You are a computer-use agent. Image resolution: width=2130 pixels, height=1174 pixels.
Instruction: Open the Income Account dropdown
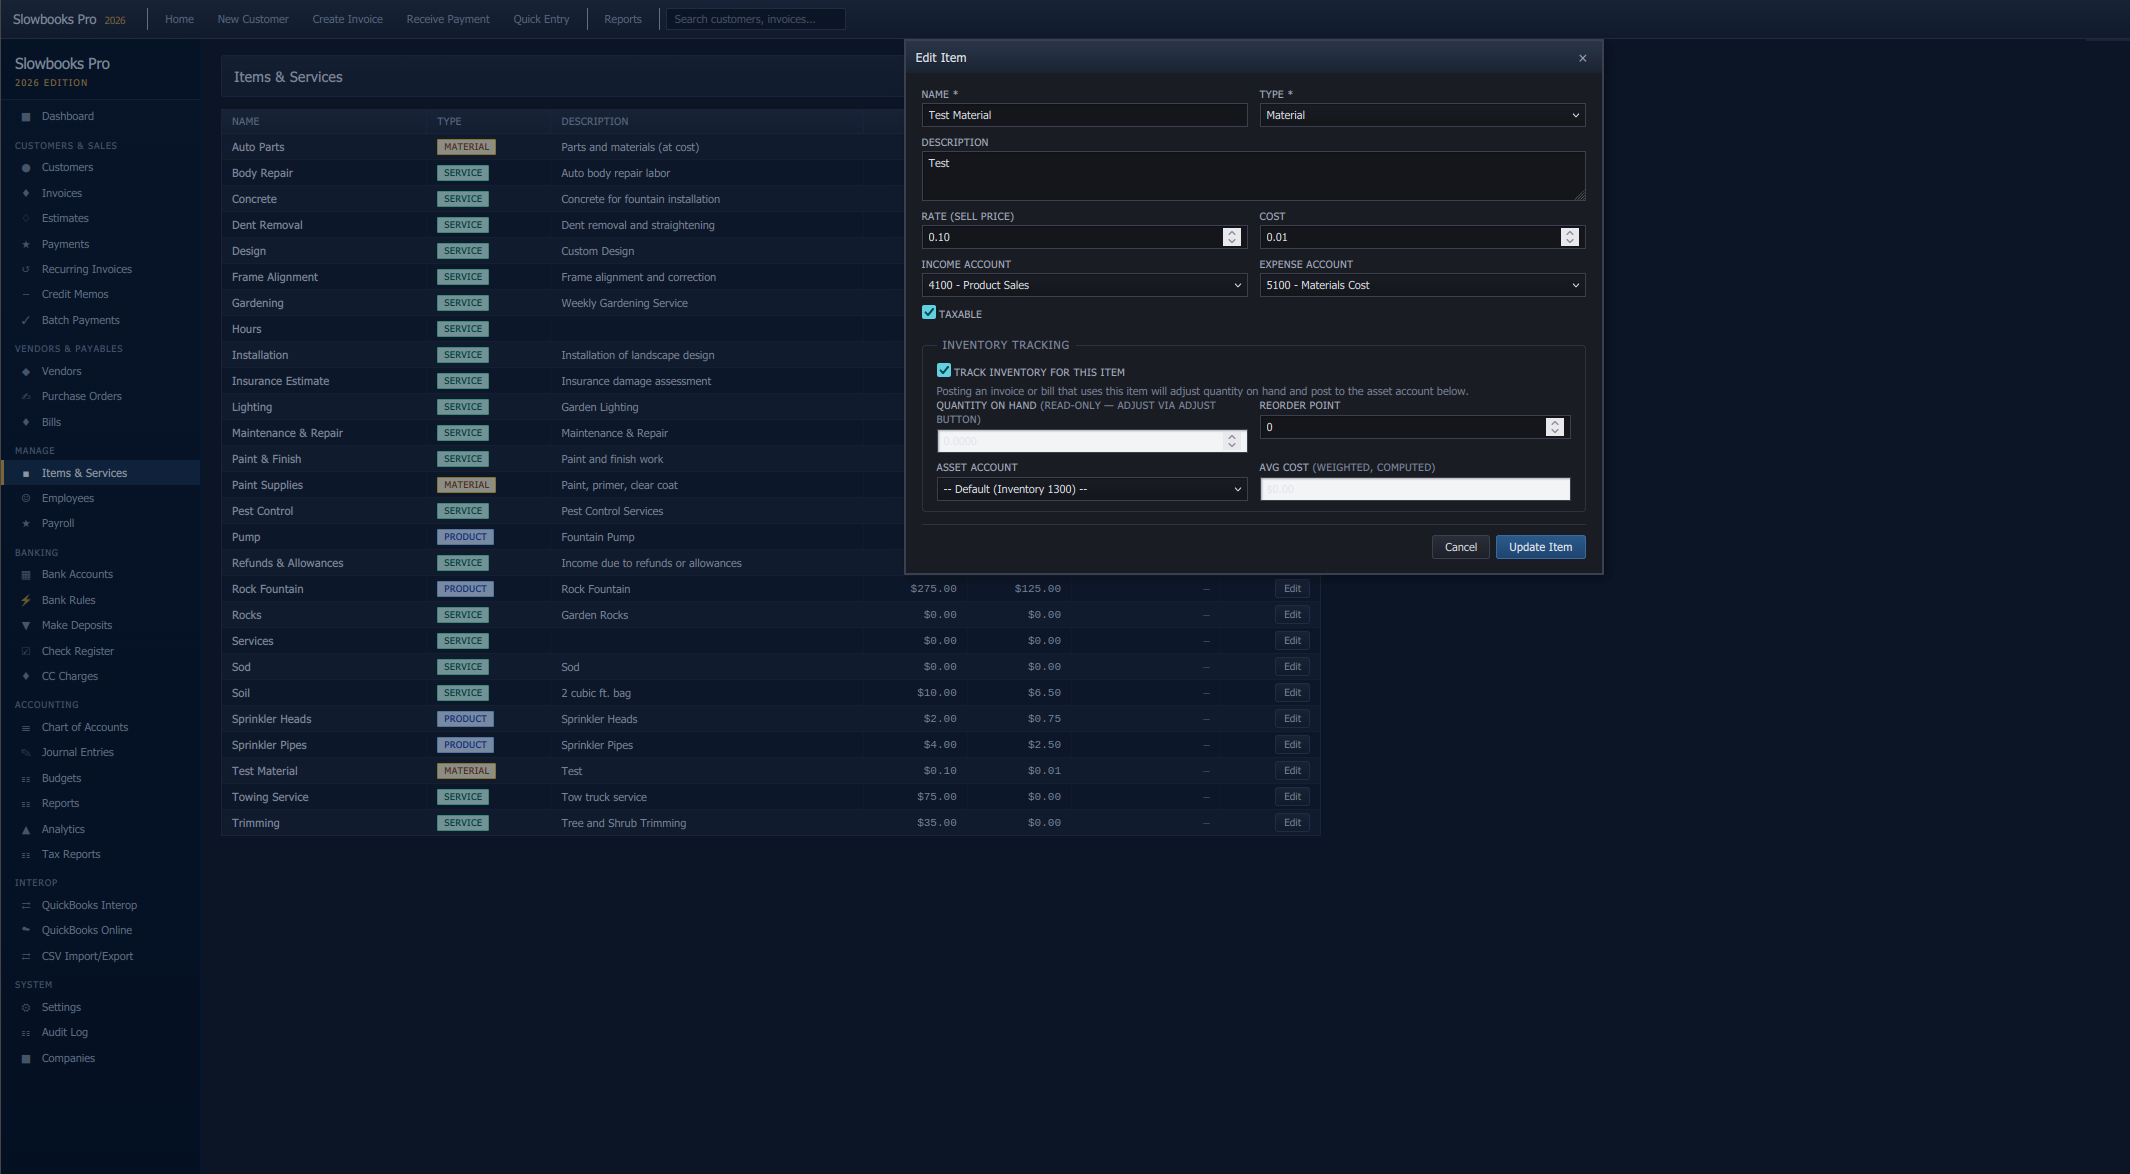(1084, 286)
